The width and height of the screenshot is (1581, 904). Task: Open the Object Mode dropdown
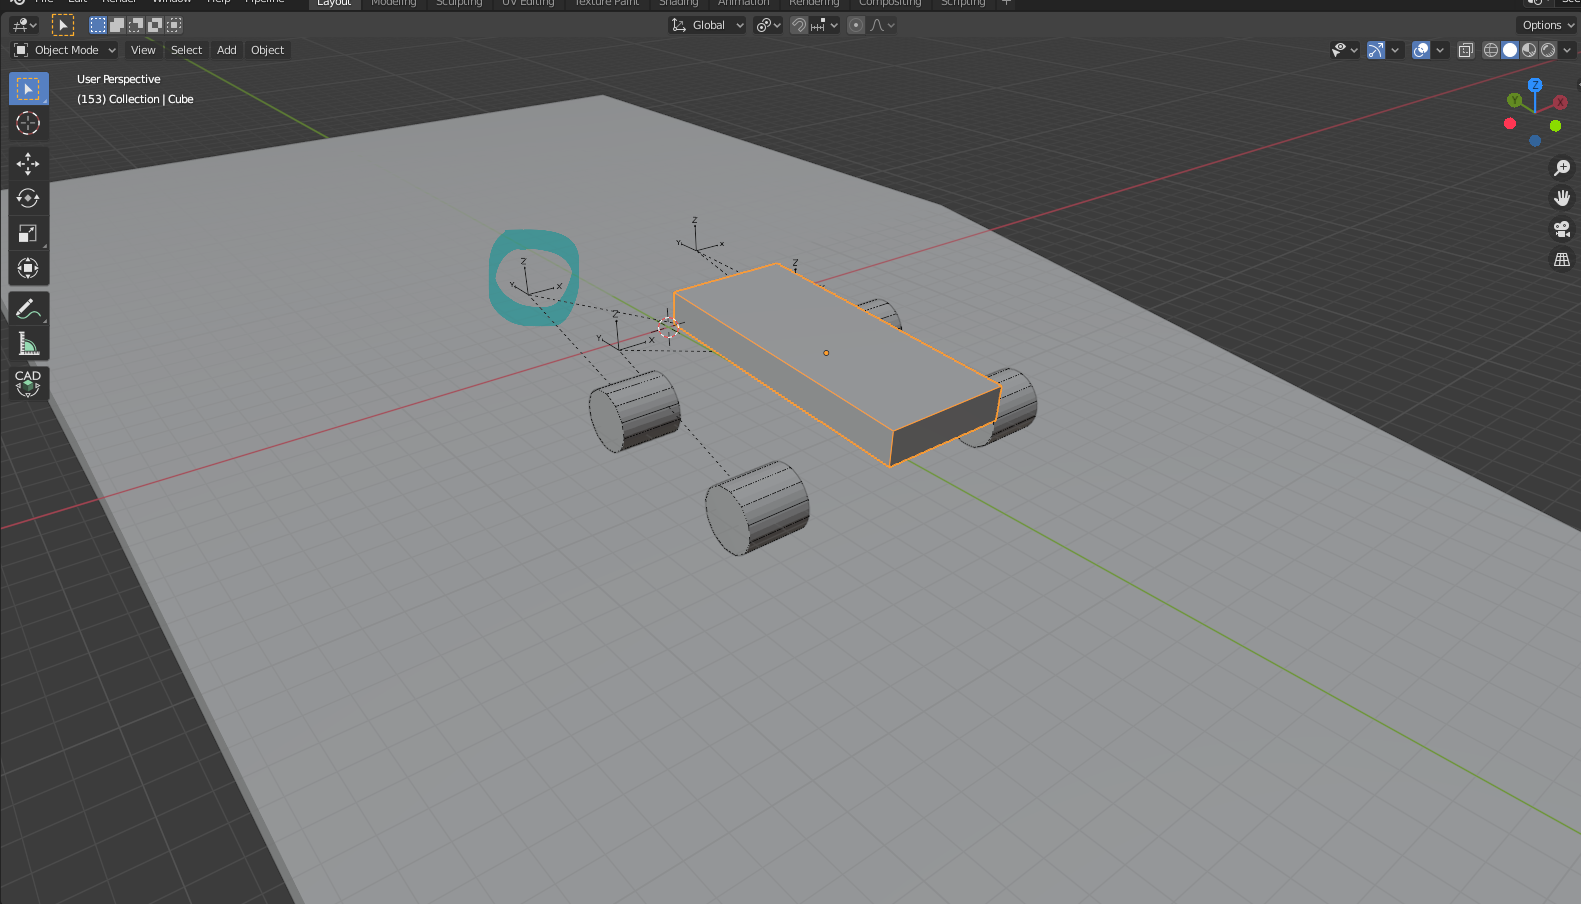(65, 50)
